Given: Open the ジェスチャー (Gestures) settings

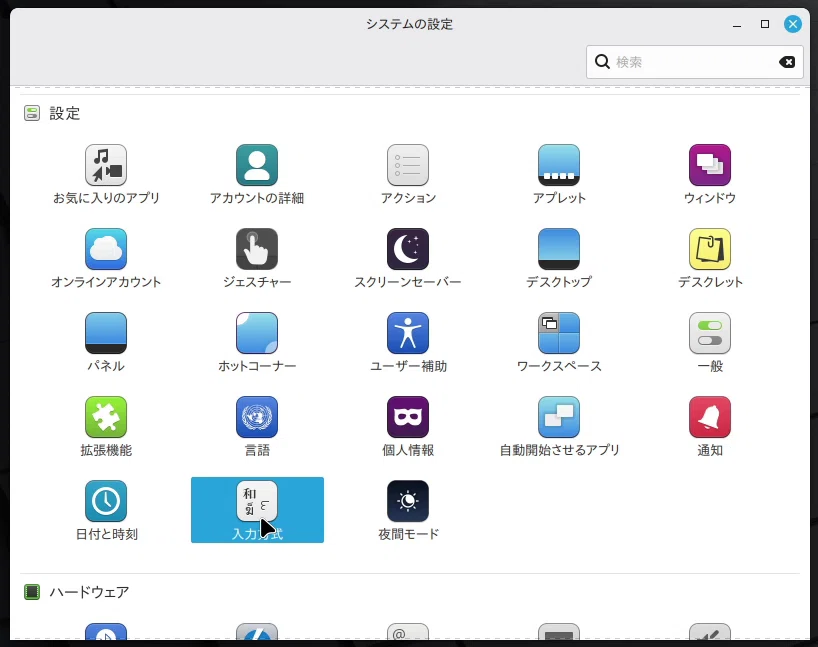Looking at the screenshot, I should coord(257,259).
